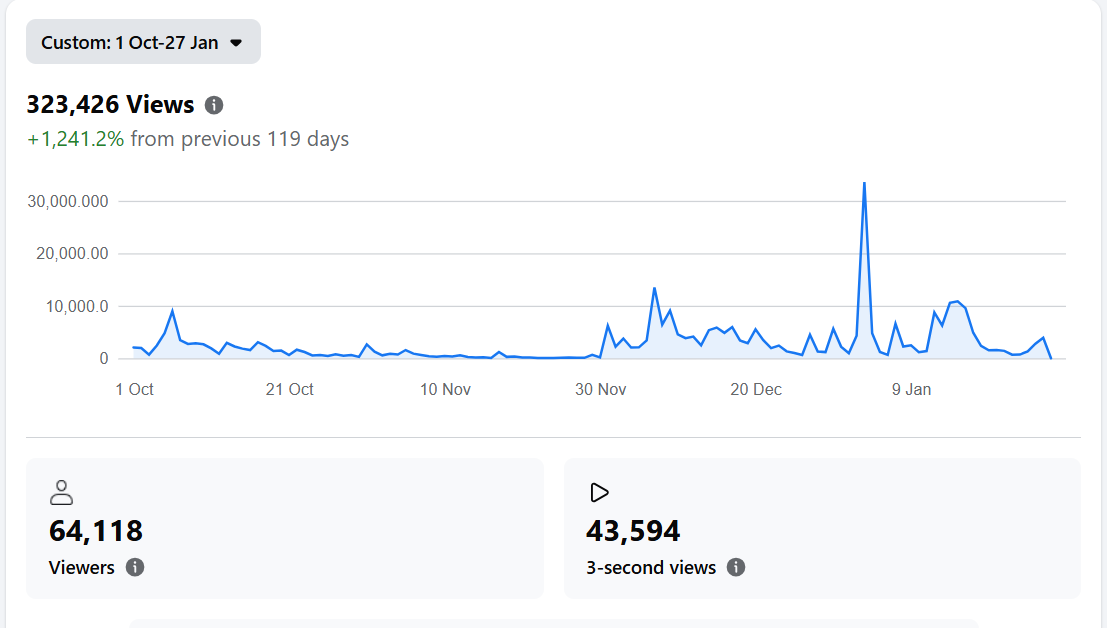
Task: Click the person icon in Viewers card
Action: [62, 492]
